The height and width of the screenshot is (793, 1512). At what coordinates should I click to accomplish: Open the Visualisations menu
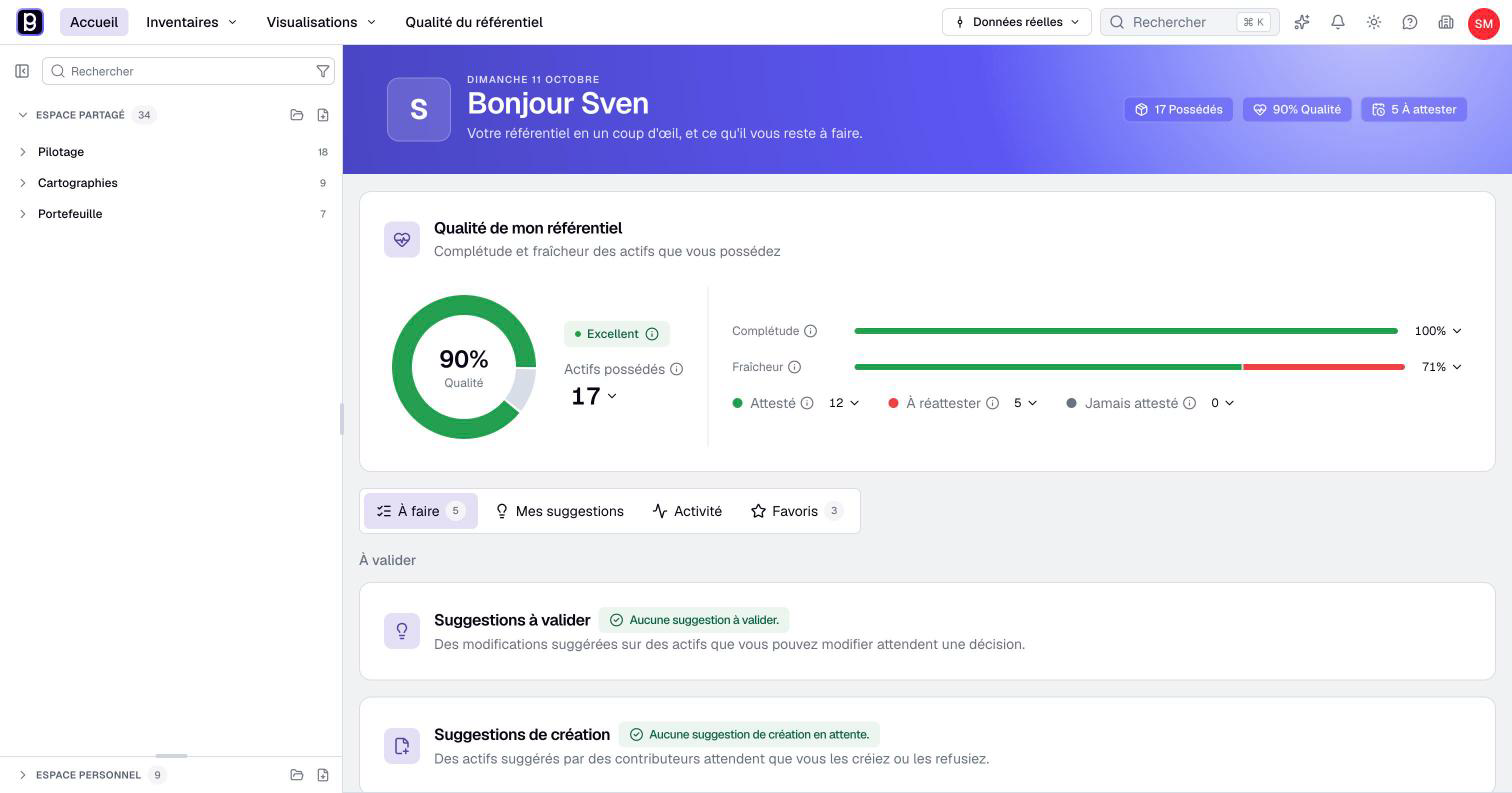(321, 22)
